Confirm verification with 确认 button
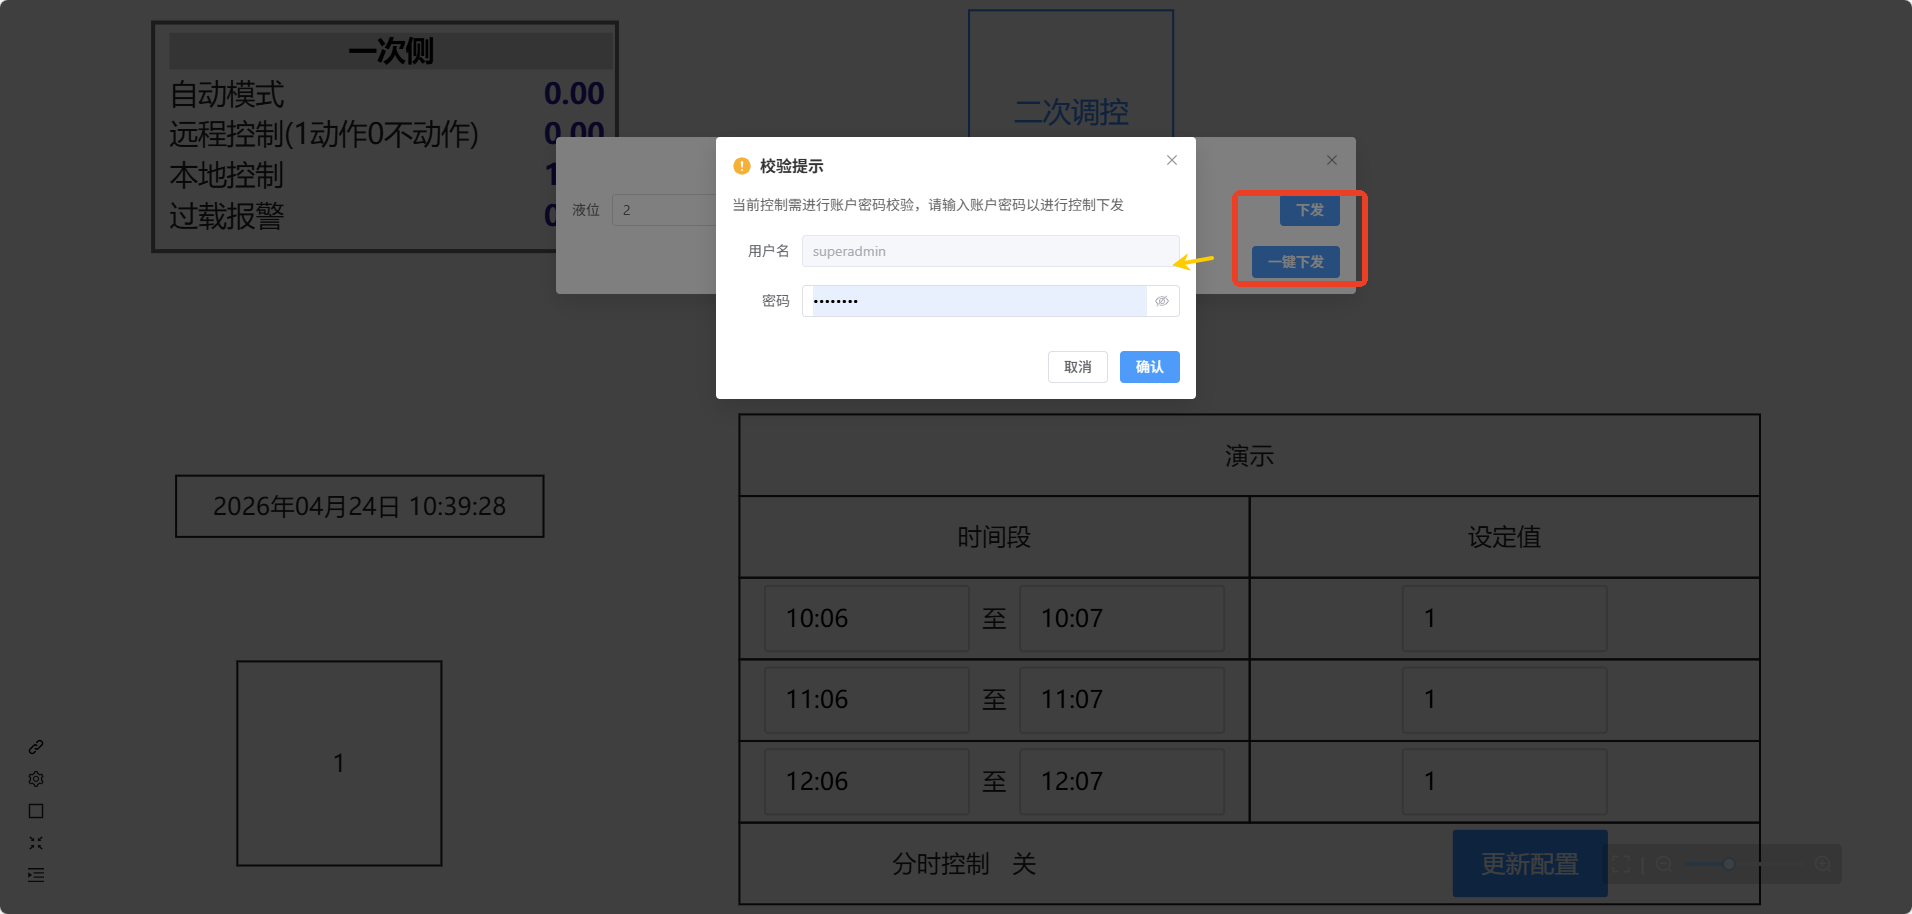The image size is (1912, 914). [1150, 367]
